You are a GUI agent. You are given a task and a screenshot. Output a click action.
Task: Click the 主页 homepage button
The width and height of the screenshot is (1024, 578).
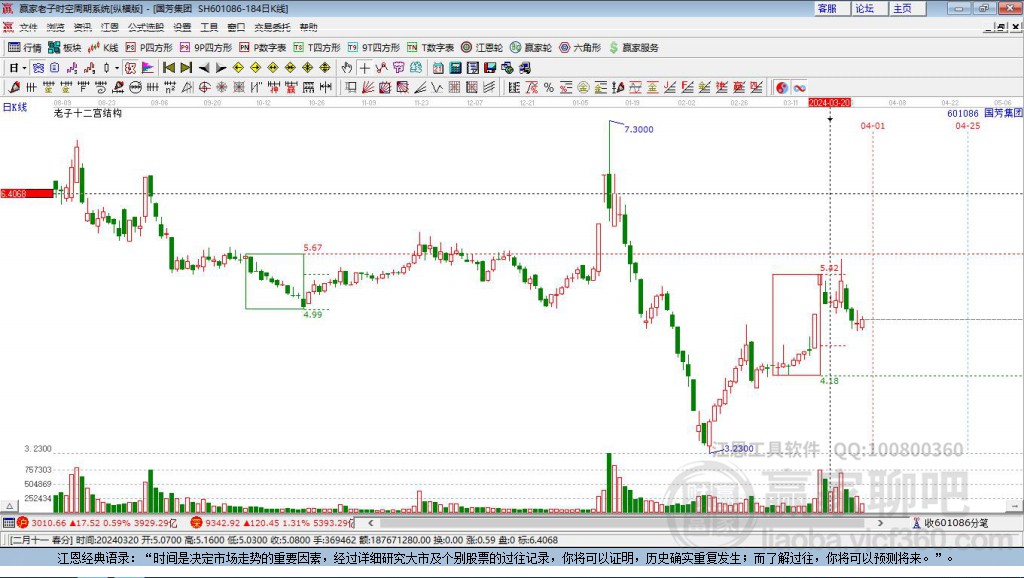pyautogui.click(x=908, y=8)
